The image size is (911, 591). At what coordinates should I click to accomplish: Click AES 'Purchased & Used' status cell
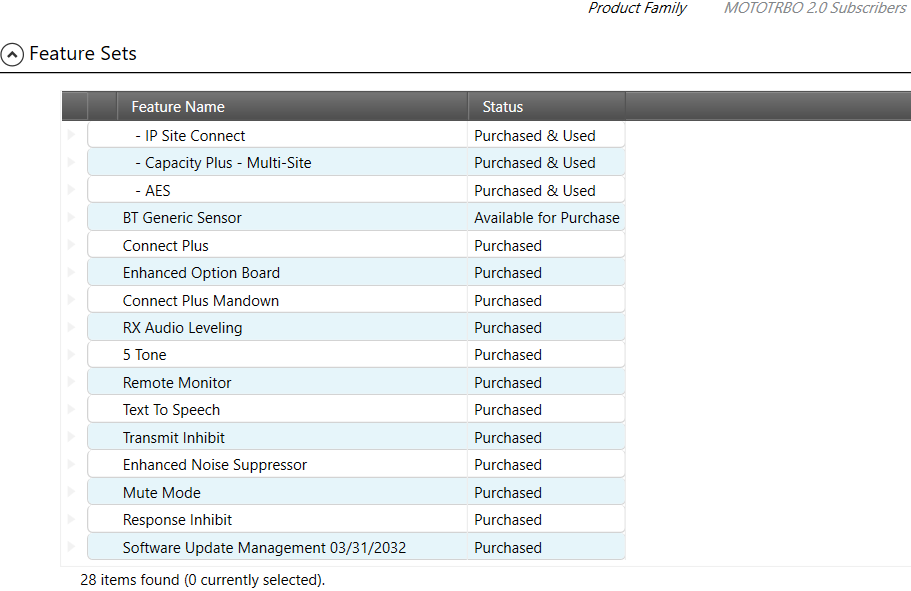click(x=547, y=191)
